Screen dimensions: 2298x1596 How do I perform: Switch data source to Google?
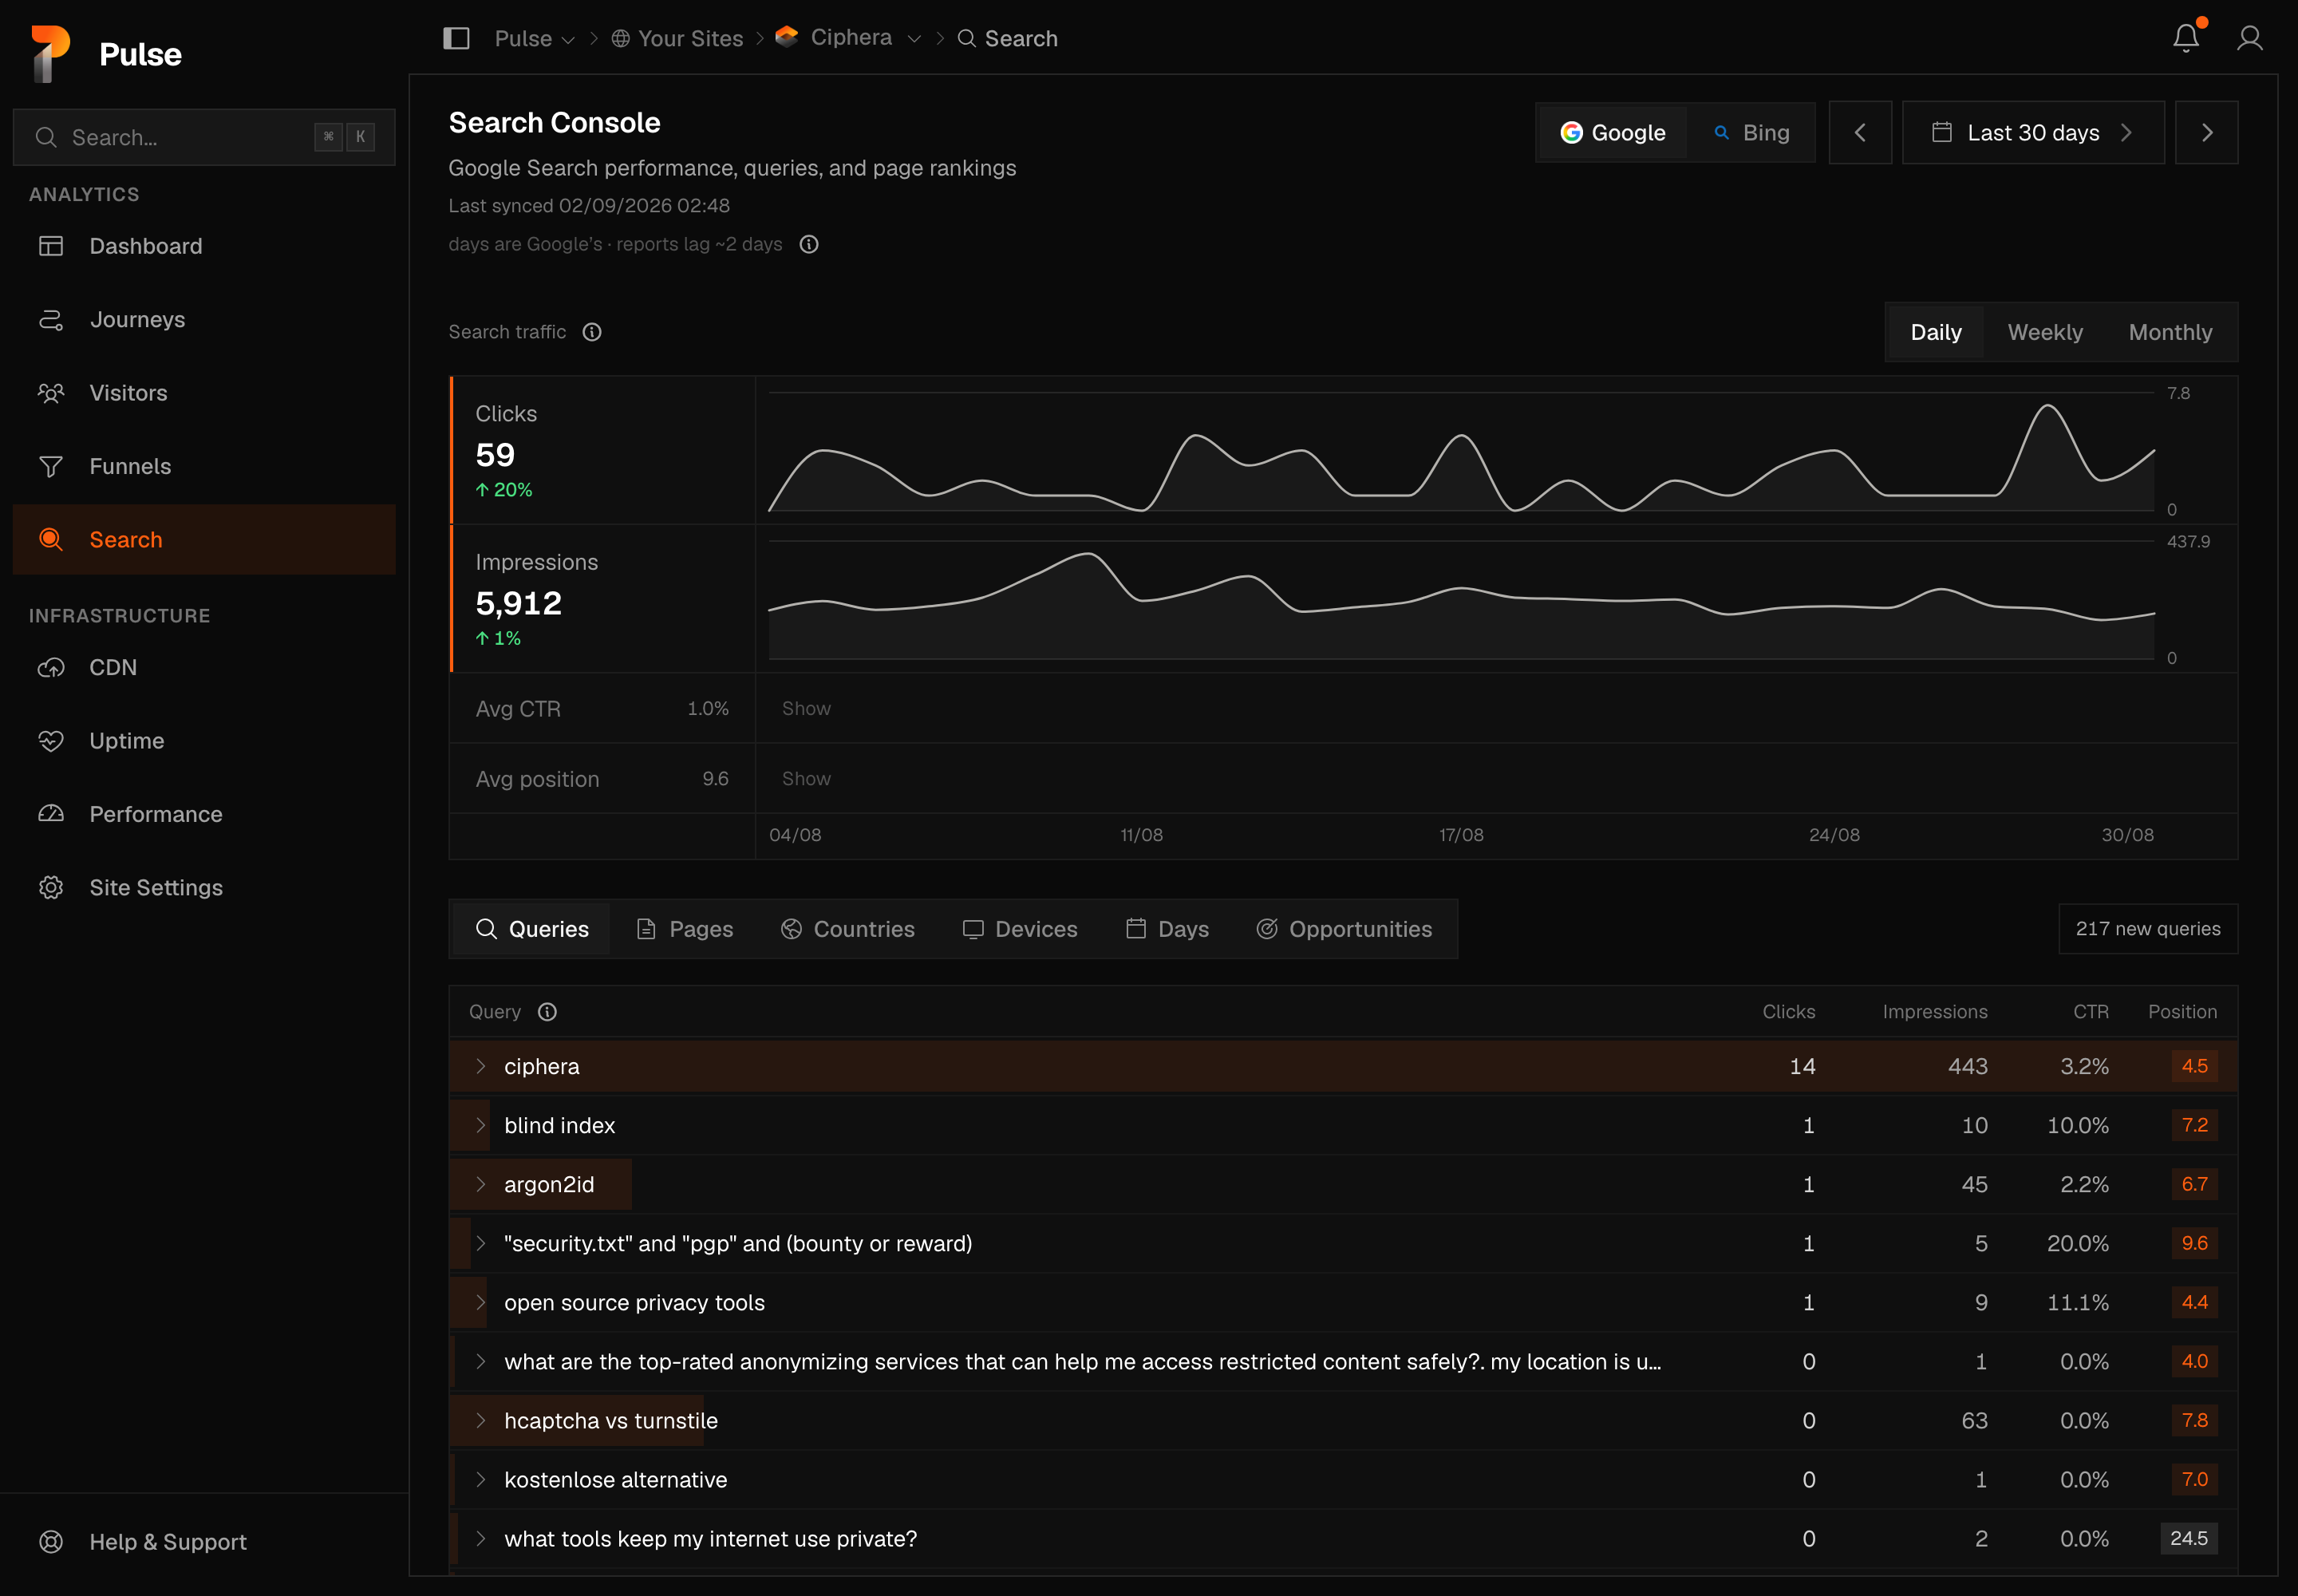tap(1612, 132)
